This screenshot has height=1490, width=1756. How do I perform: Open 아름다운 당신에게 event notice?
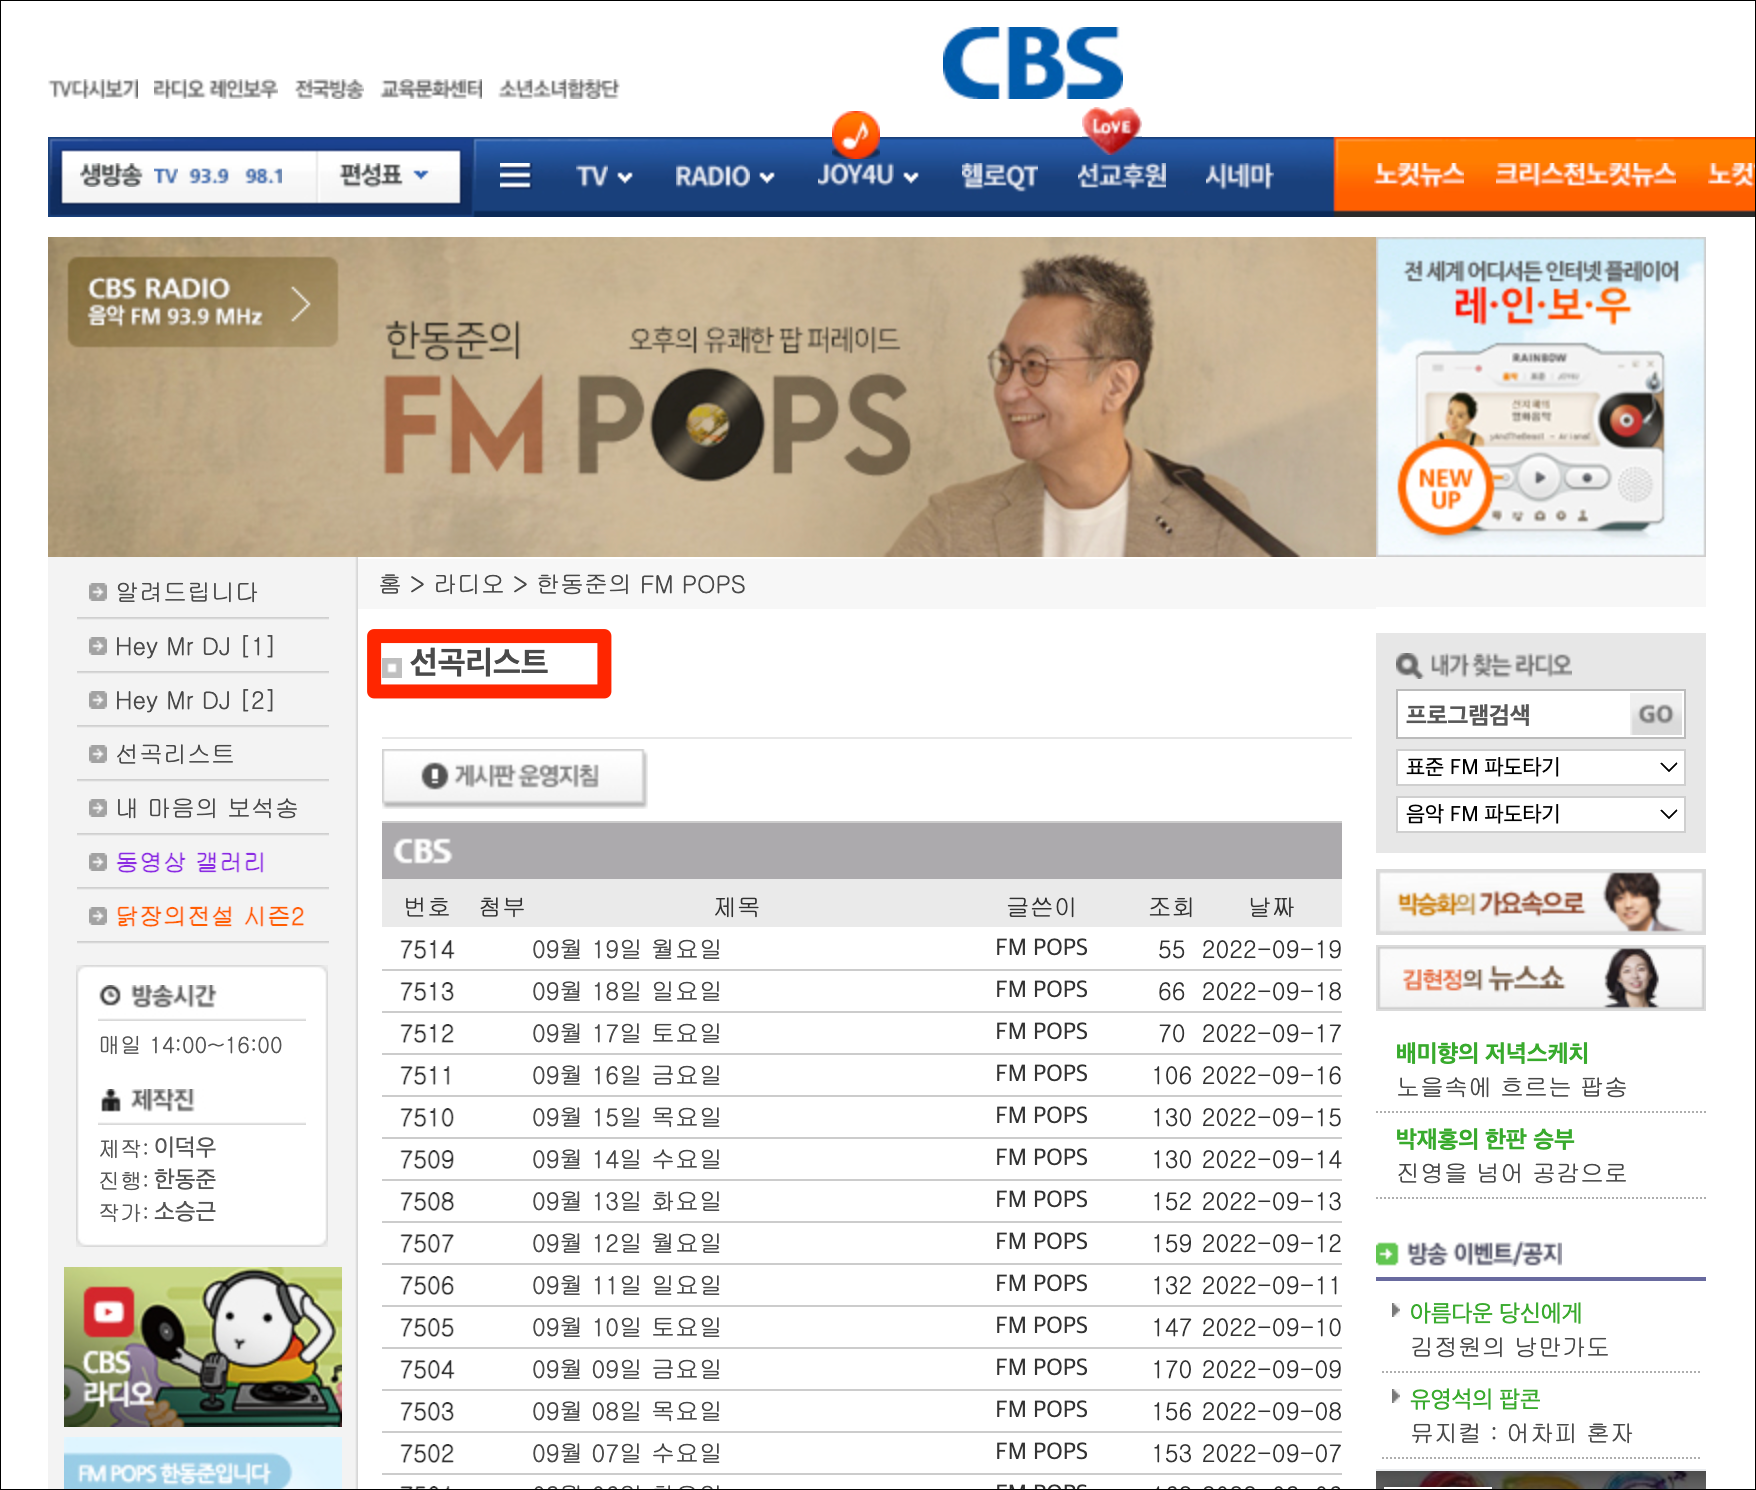[x=1496, y=1313]
